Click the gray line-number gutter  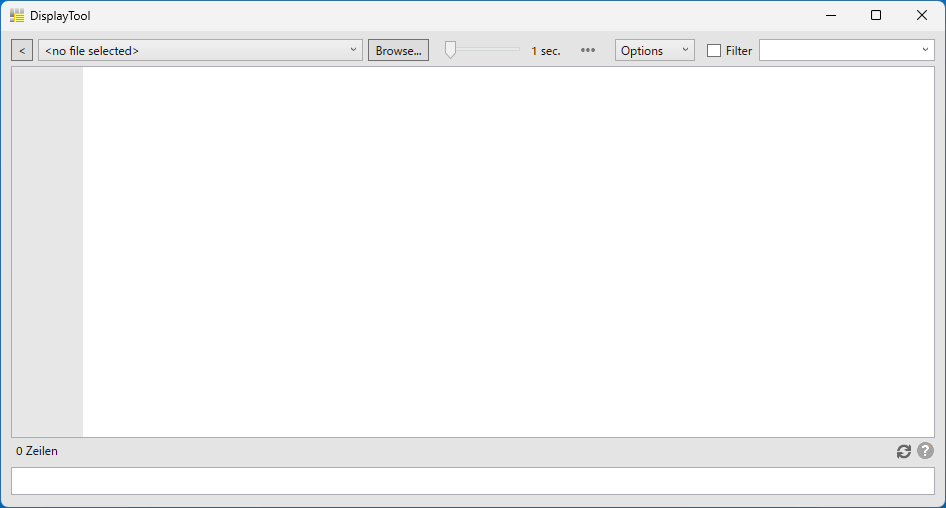[x=47, y=252]
